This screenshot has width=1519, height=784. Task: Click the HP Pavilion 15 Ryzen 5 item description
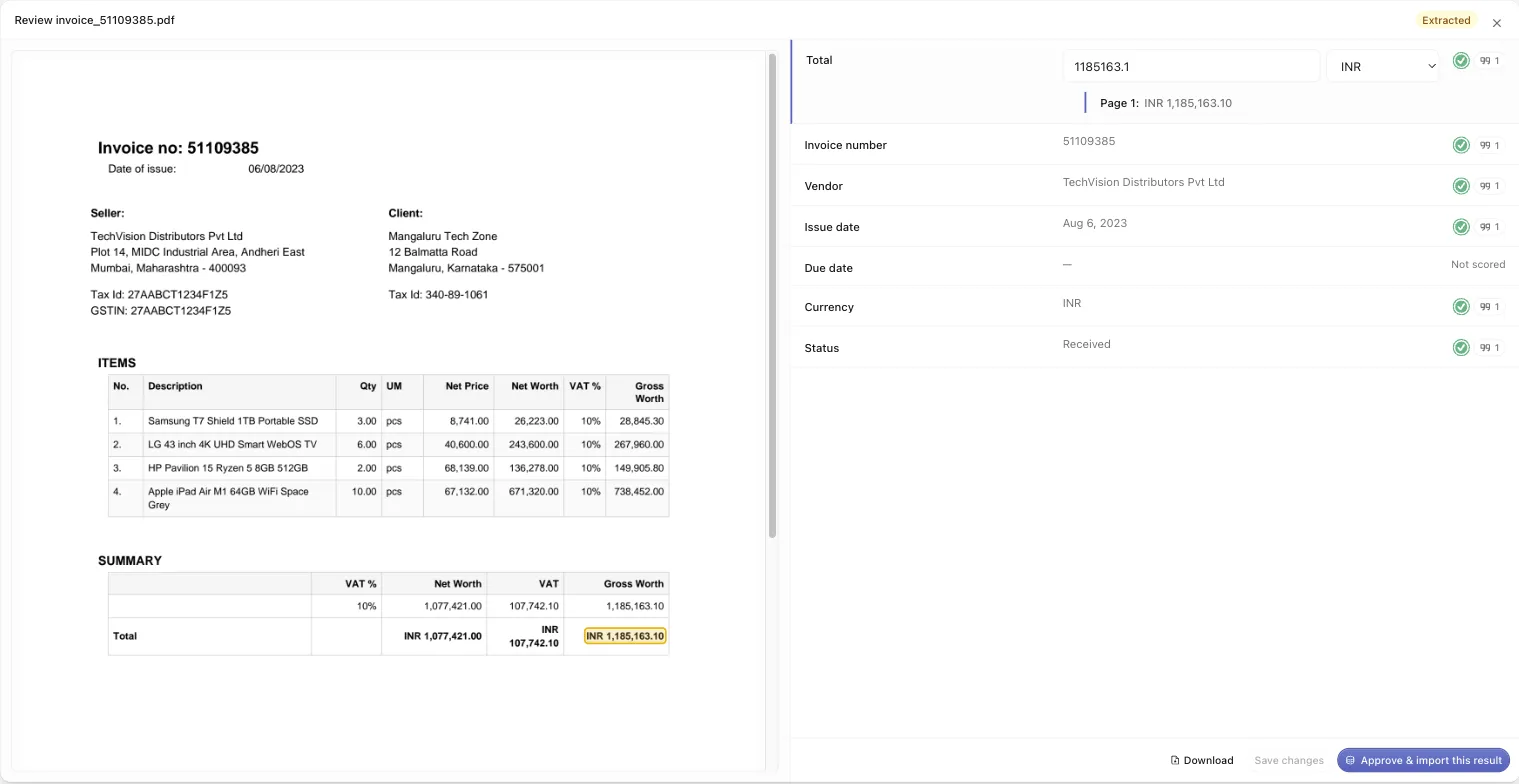pyautogui.click(x=228, y=468)
